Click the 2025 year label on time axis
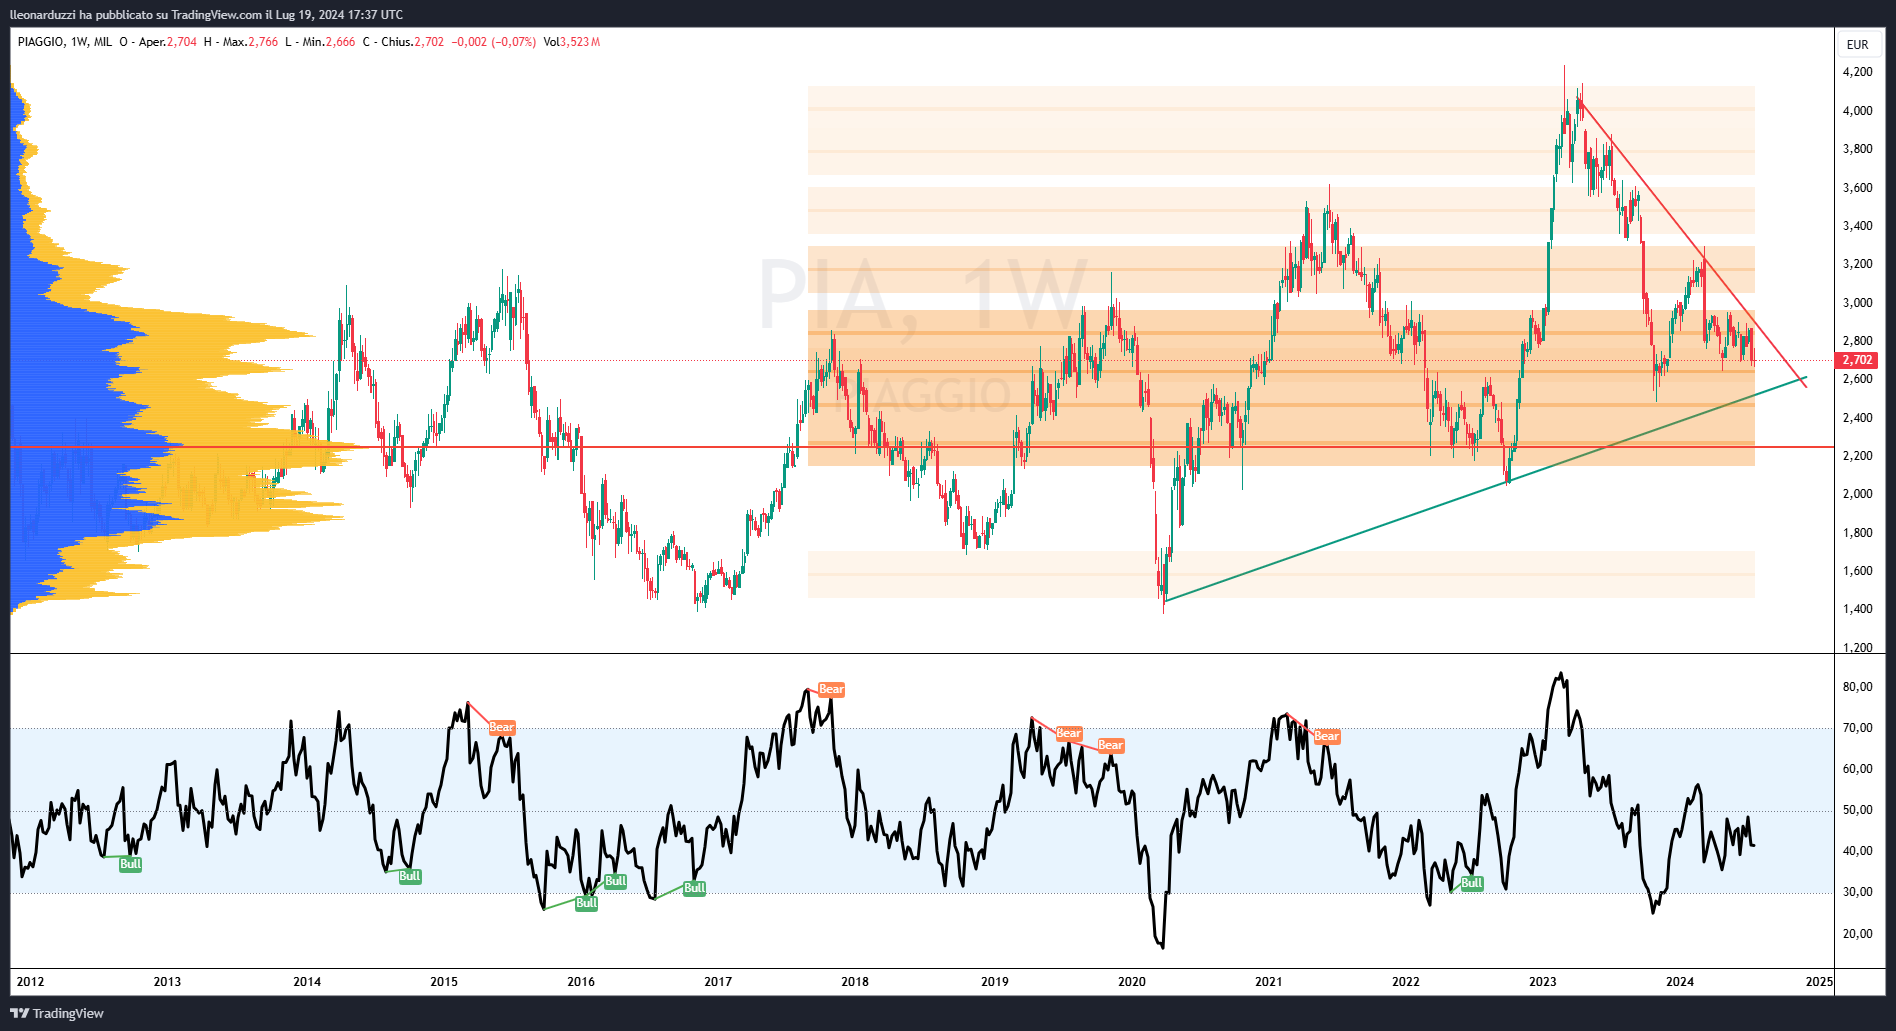 (x=1819, y=982)
